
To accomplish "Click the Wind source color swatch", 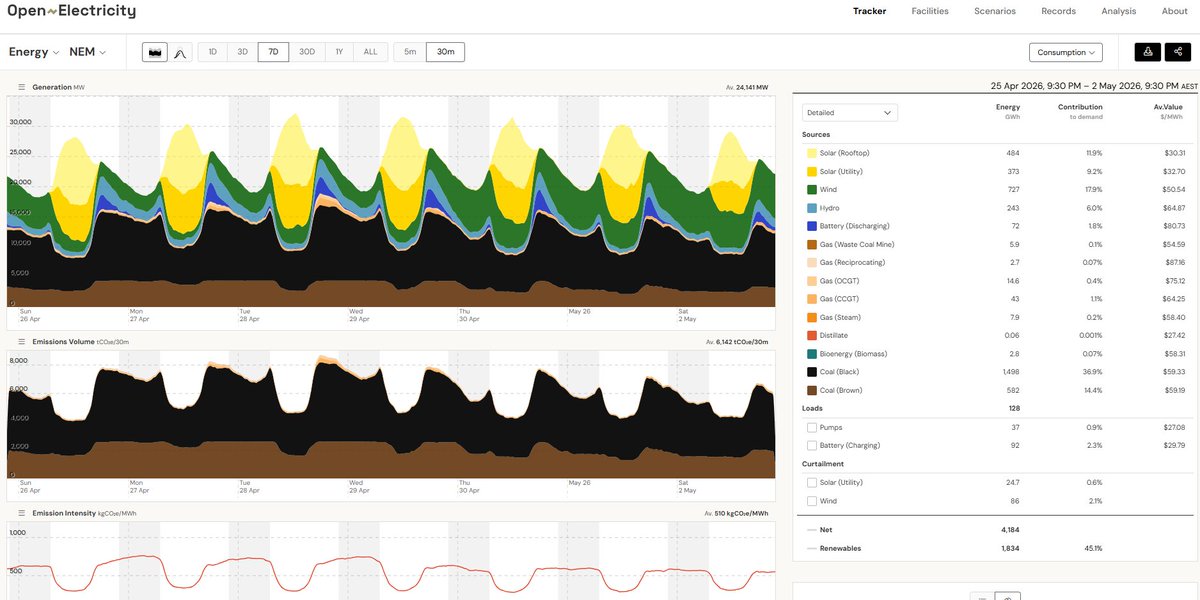I will click(x=812, y=189).
